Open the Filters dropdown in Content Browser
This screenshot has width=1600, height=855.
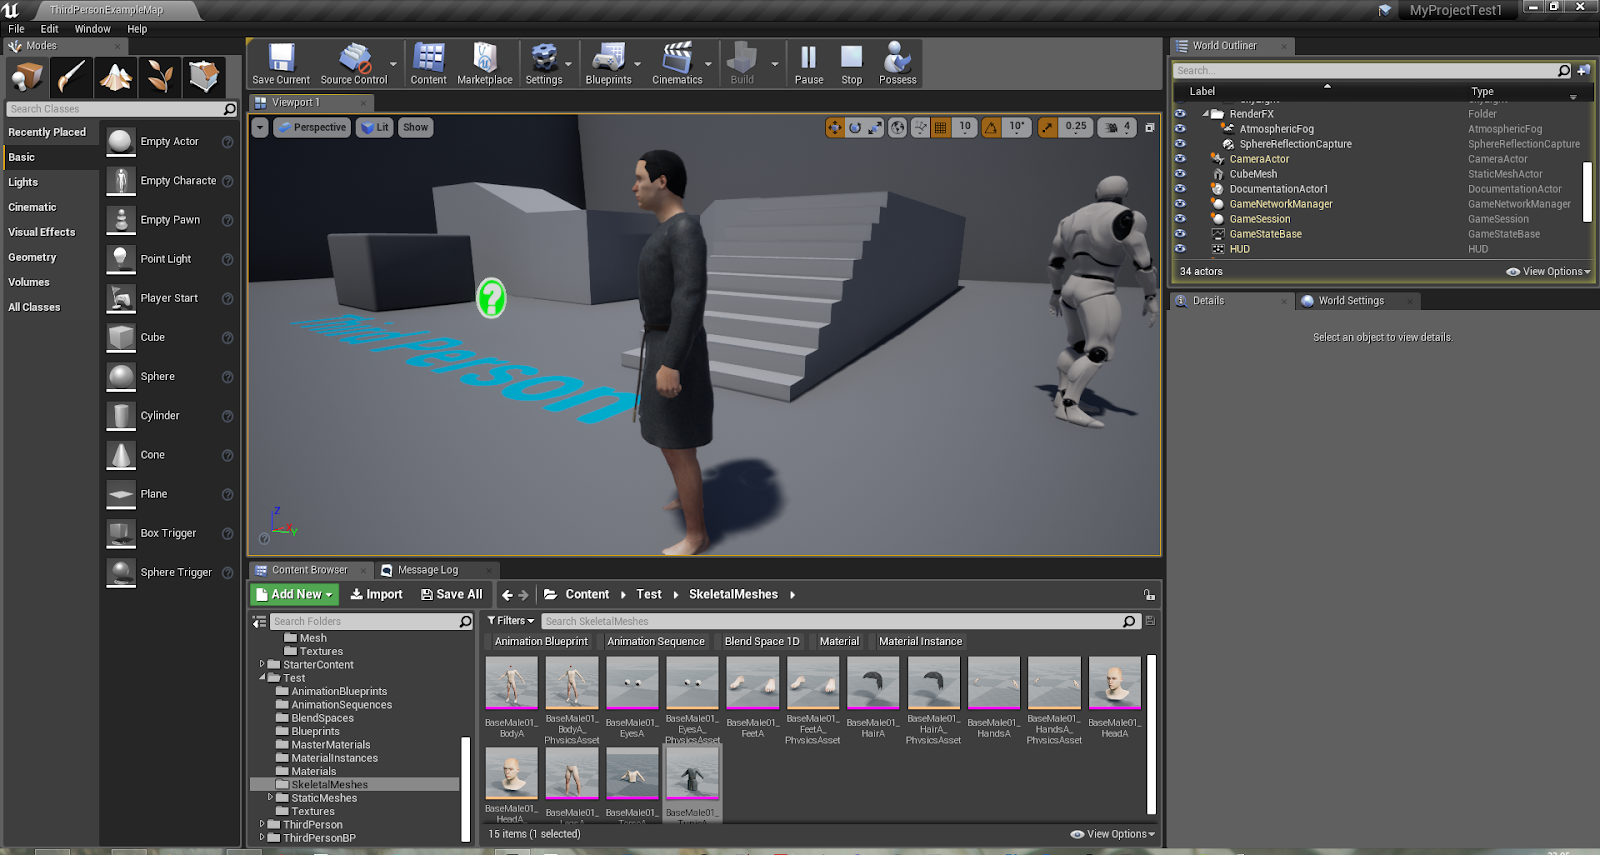point(511,621)
